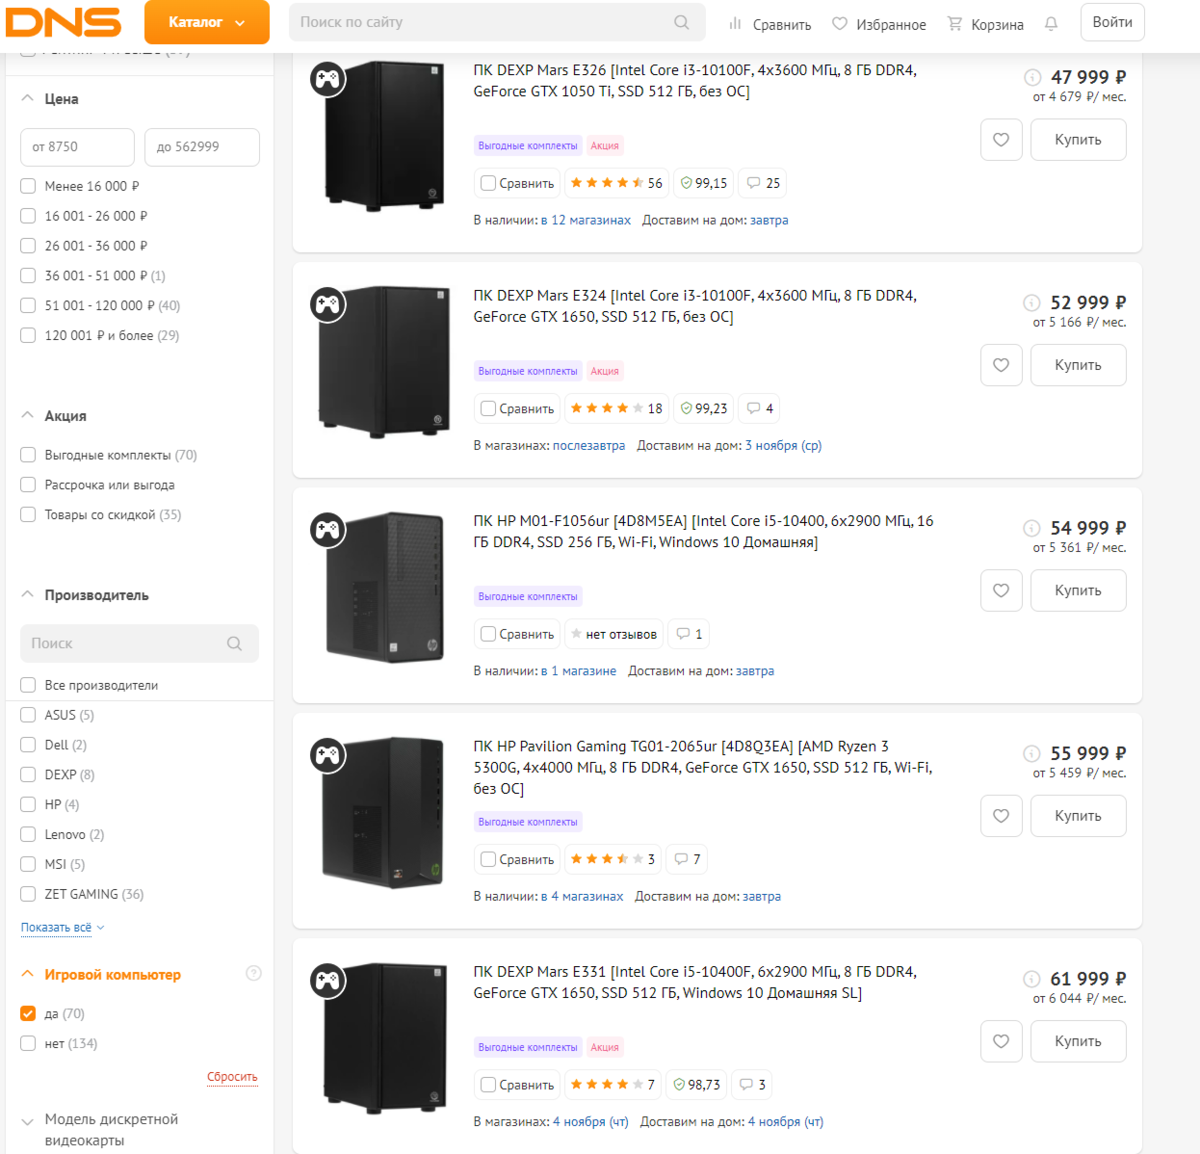
Task: Check the нет gaming computer filter
Action: tap(28, 1043)
